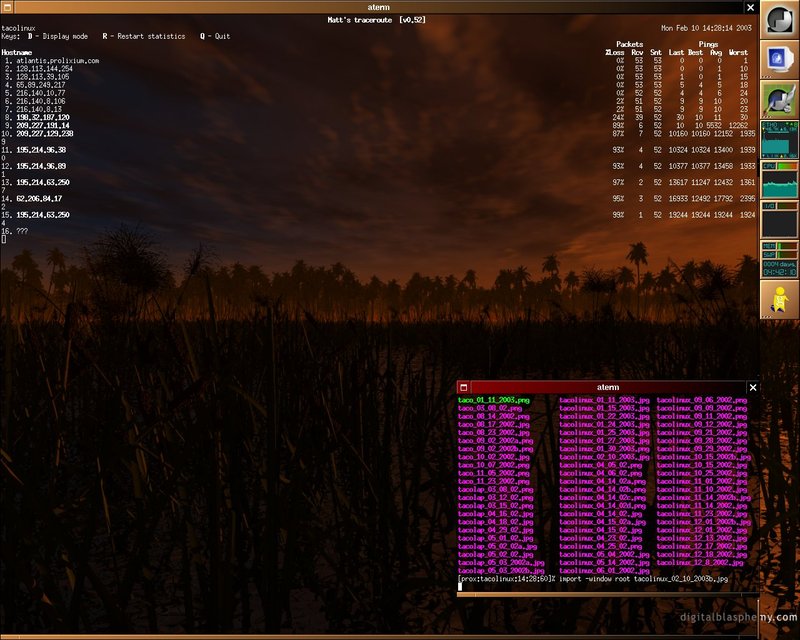Click the 'D - Display mode' key hint
Image resolution: width=800 pixels, height=640 pixels.
coord(58,36)
